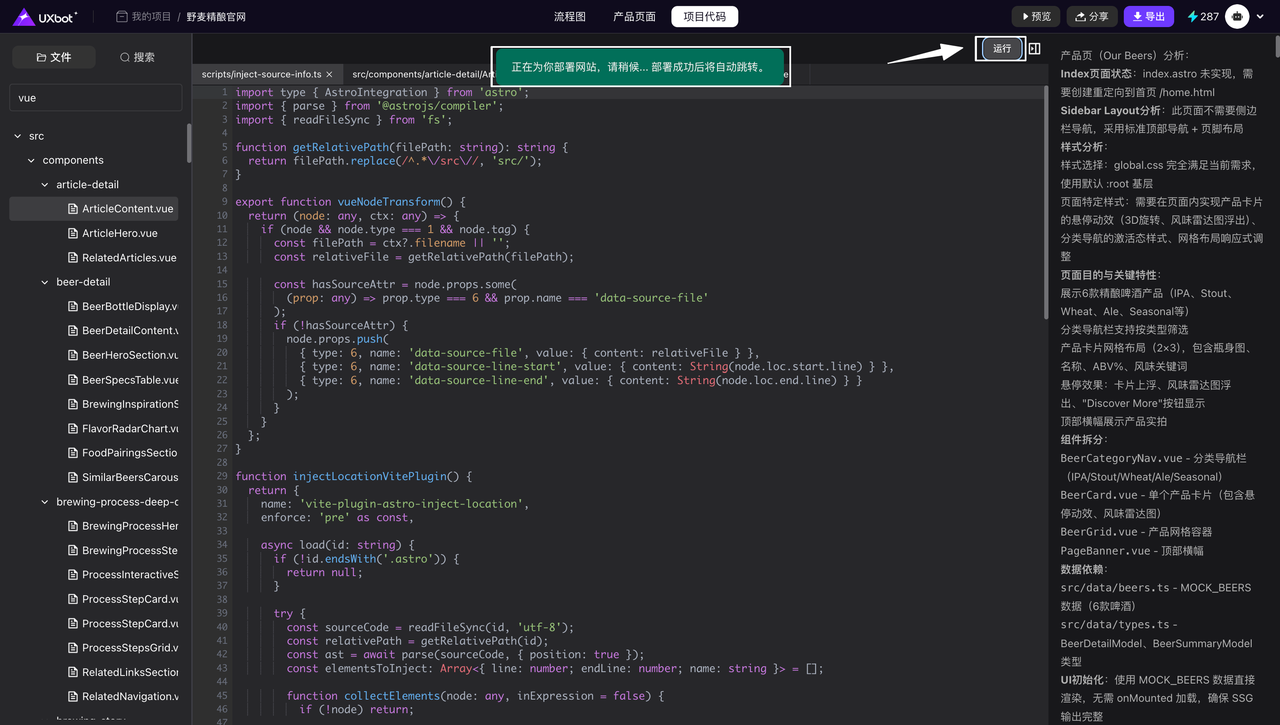The image size is (1280, 725).
Task: Expand the dropdown arrow beside the avatar
Action: click(x=1262, y=17)
